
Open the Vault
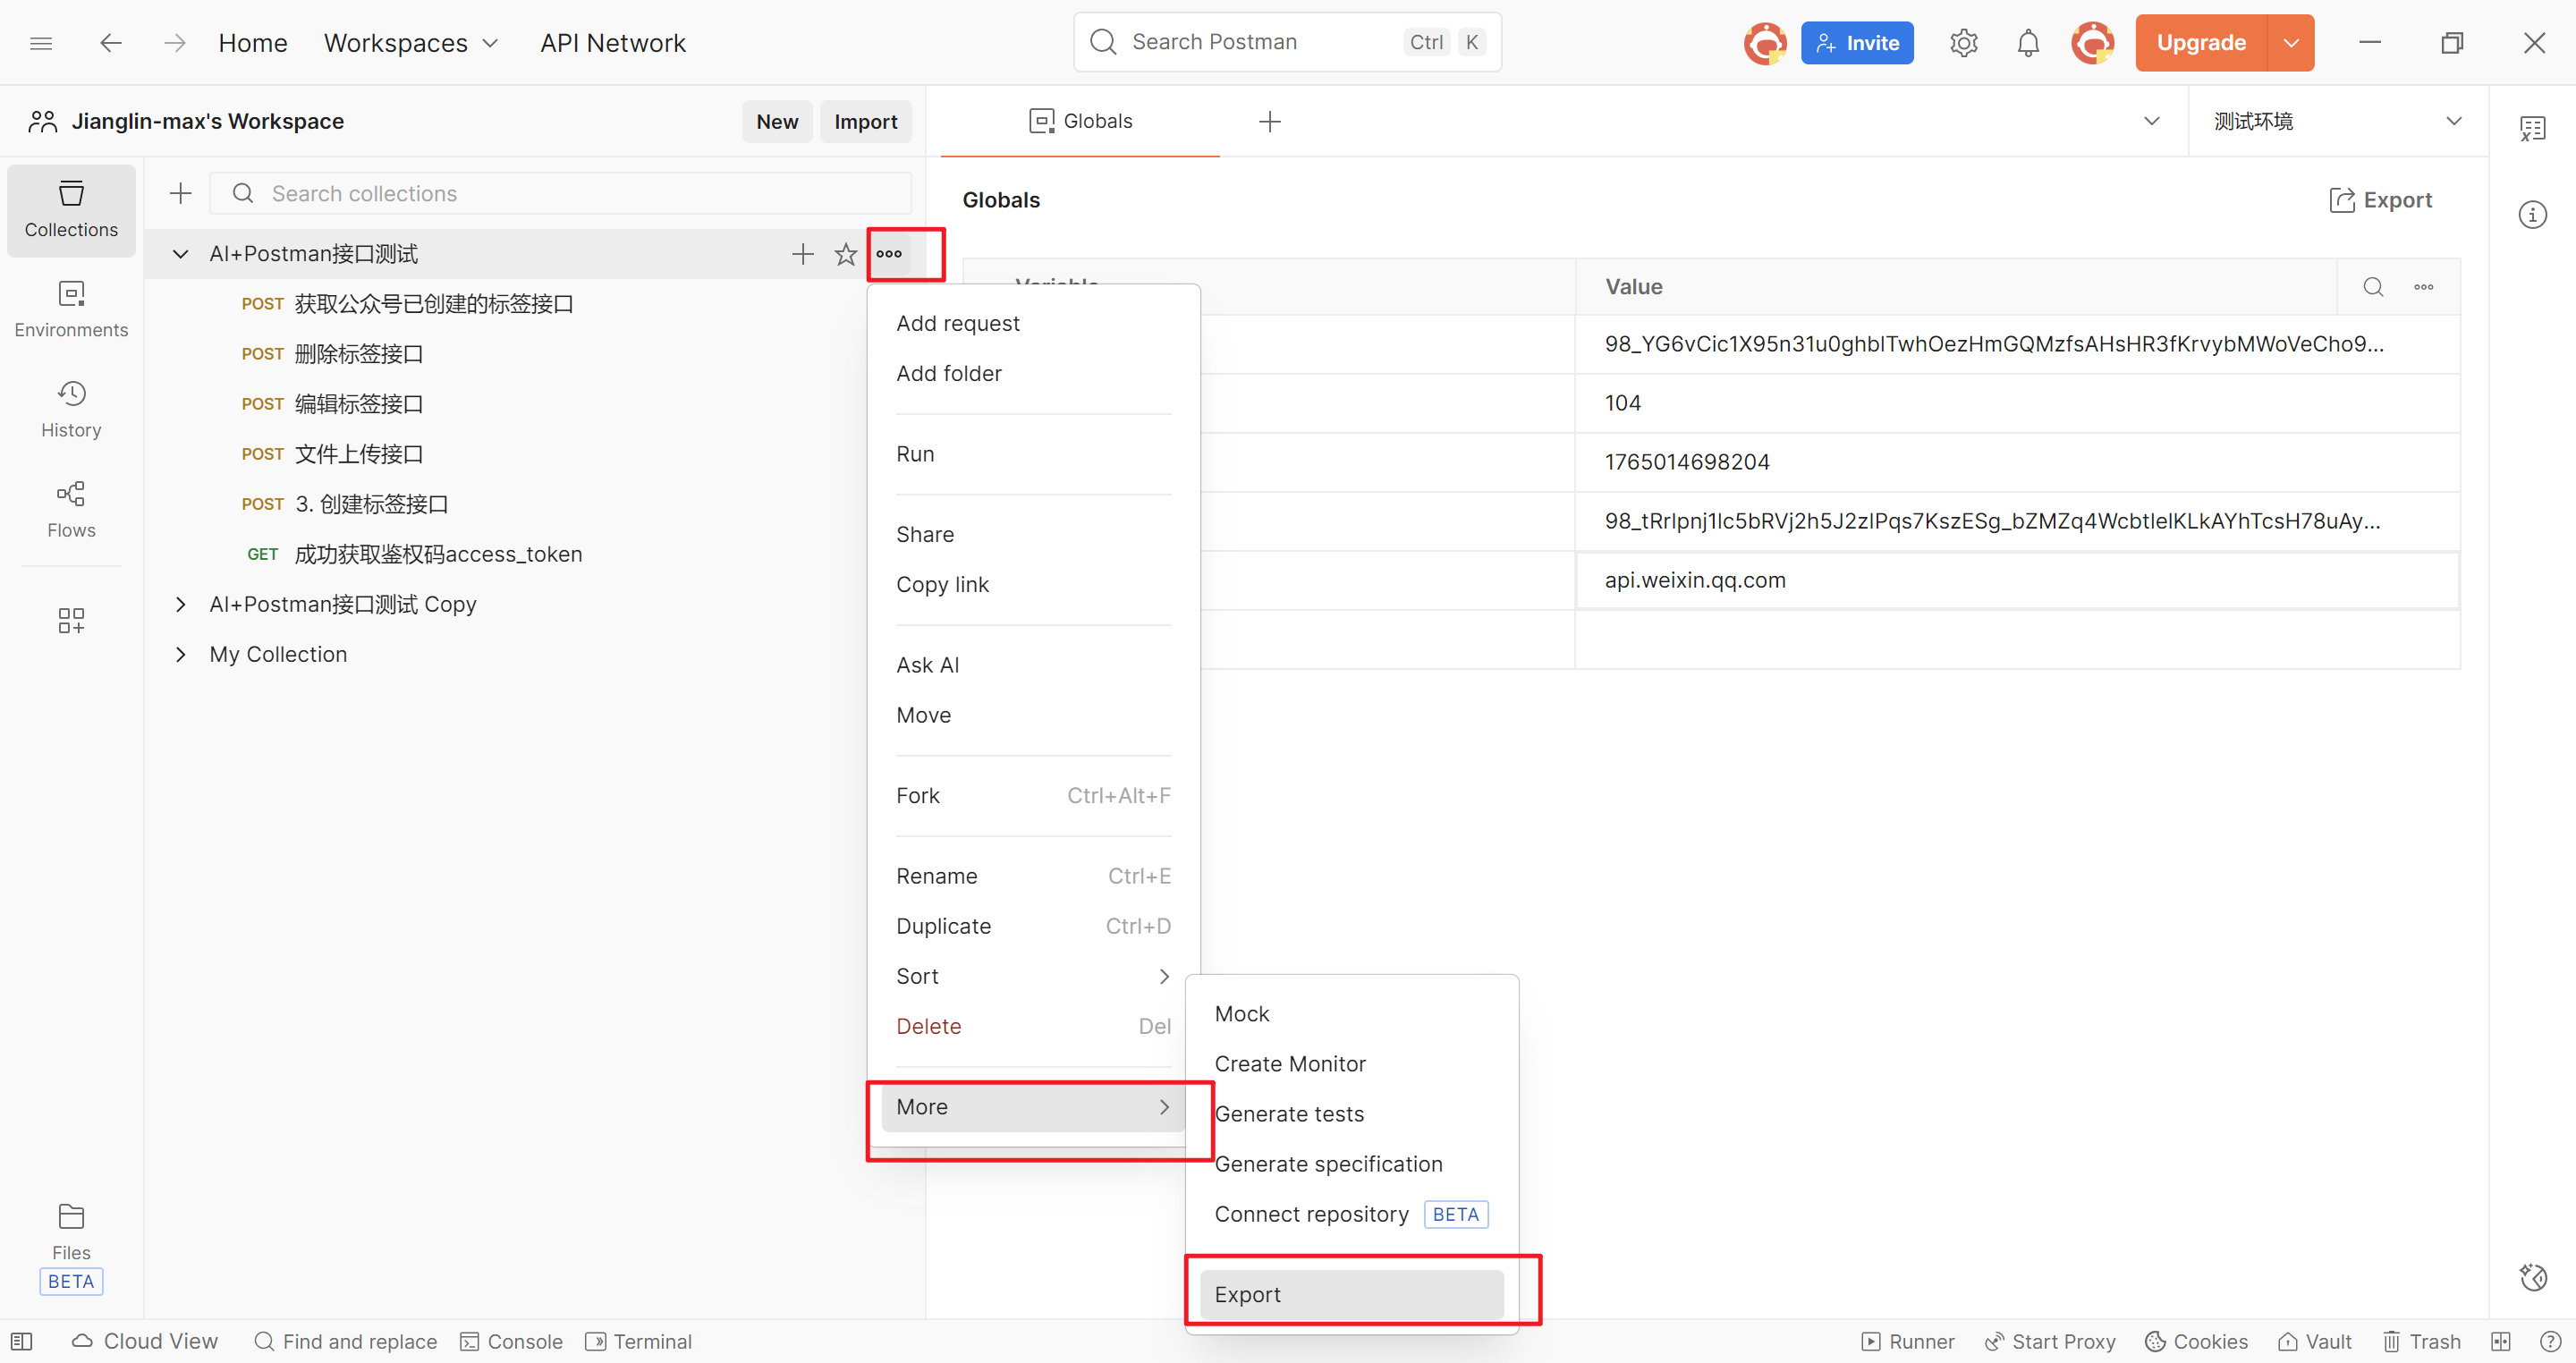[x=2314, y=1342]
